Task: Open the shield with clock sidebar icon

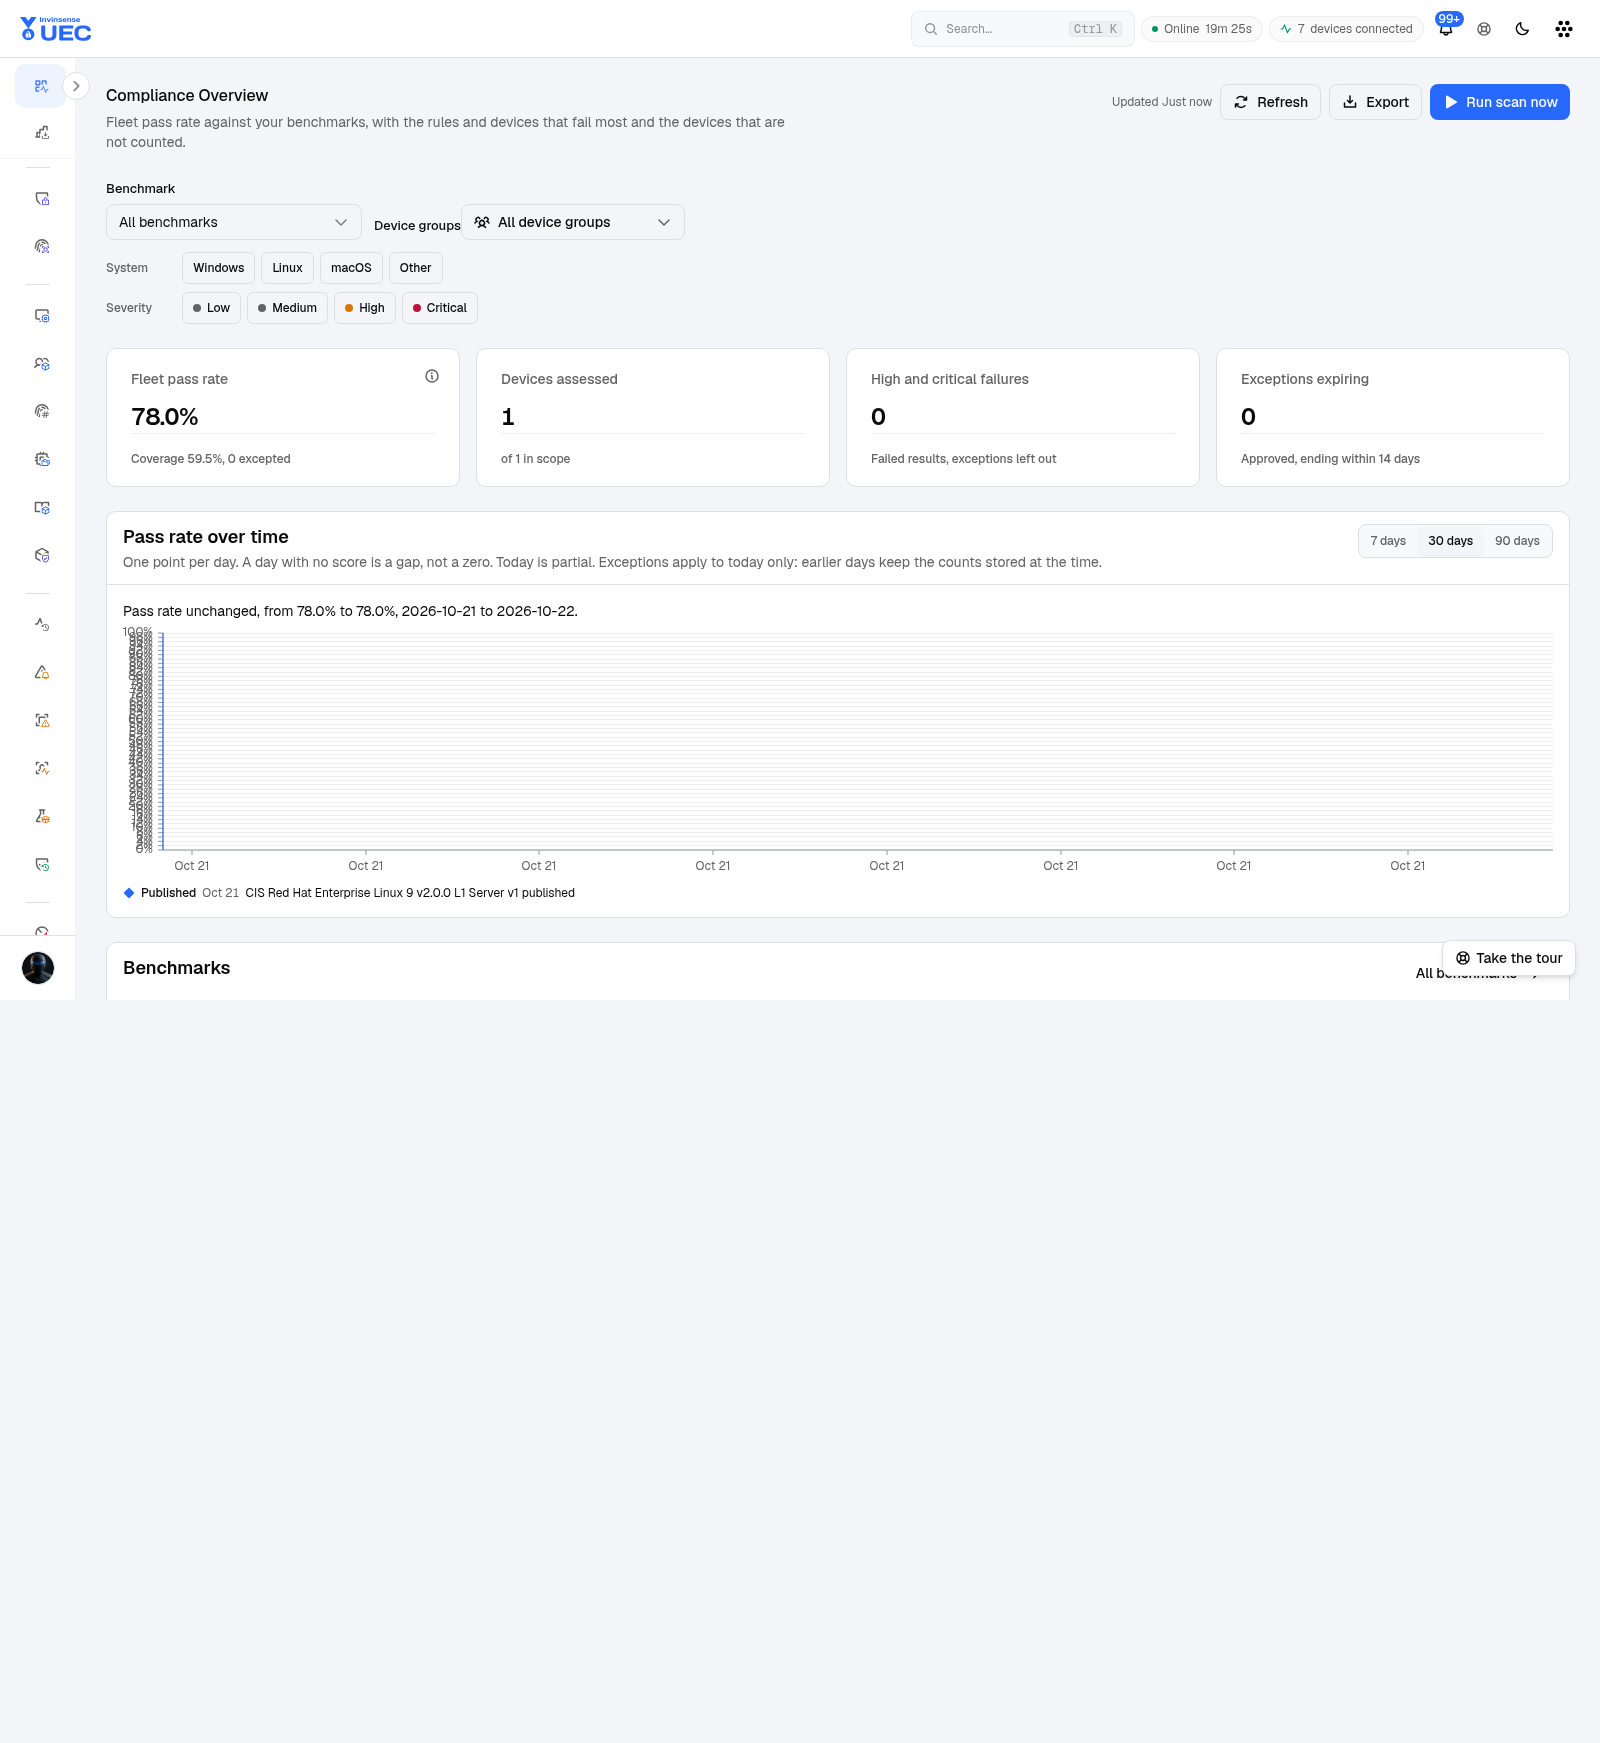Action: pyautogui.click(x=42, y=864)
